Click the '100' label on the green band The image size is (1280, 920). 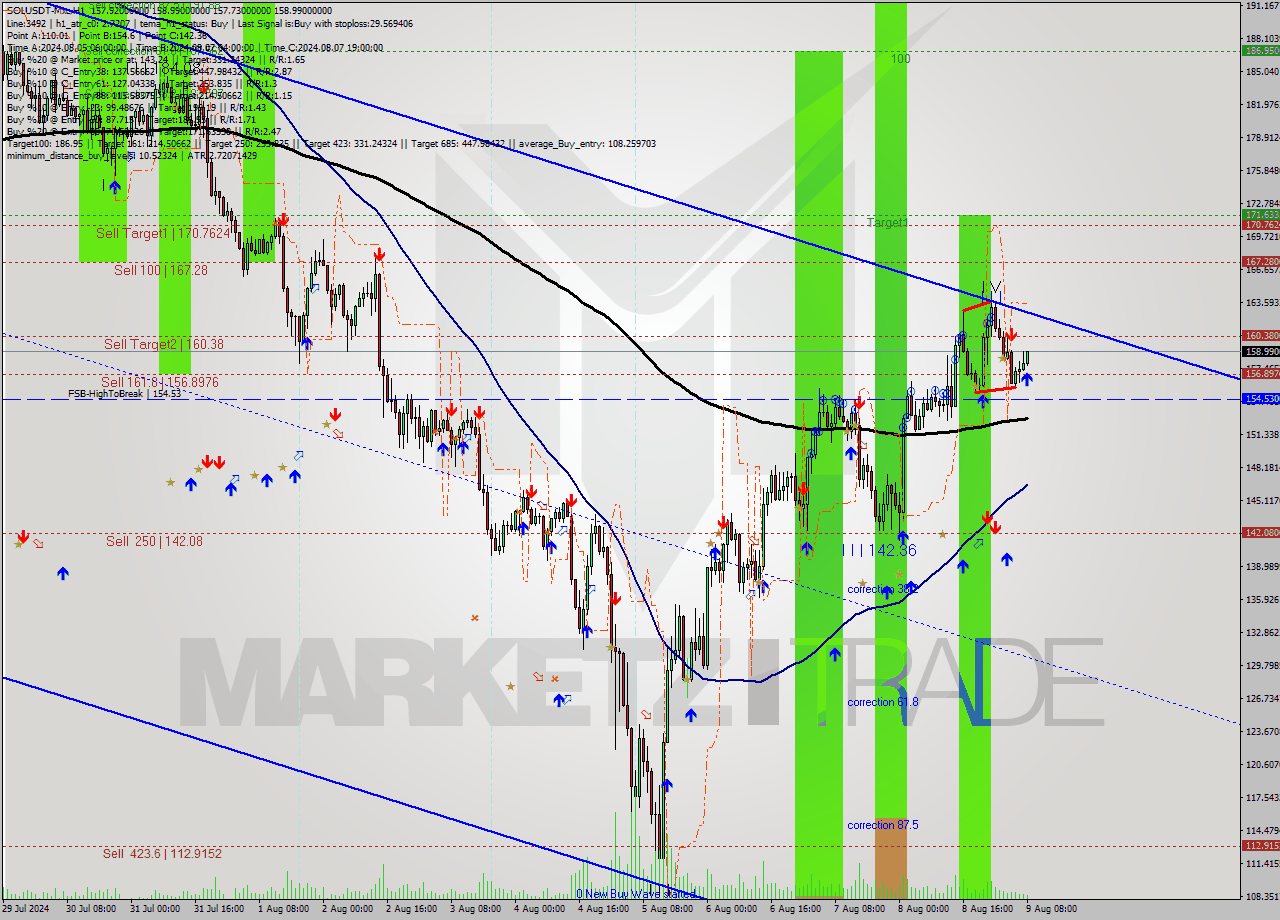(x=901, y=59)
